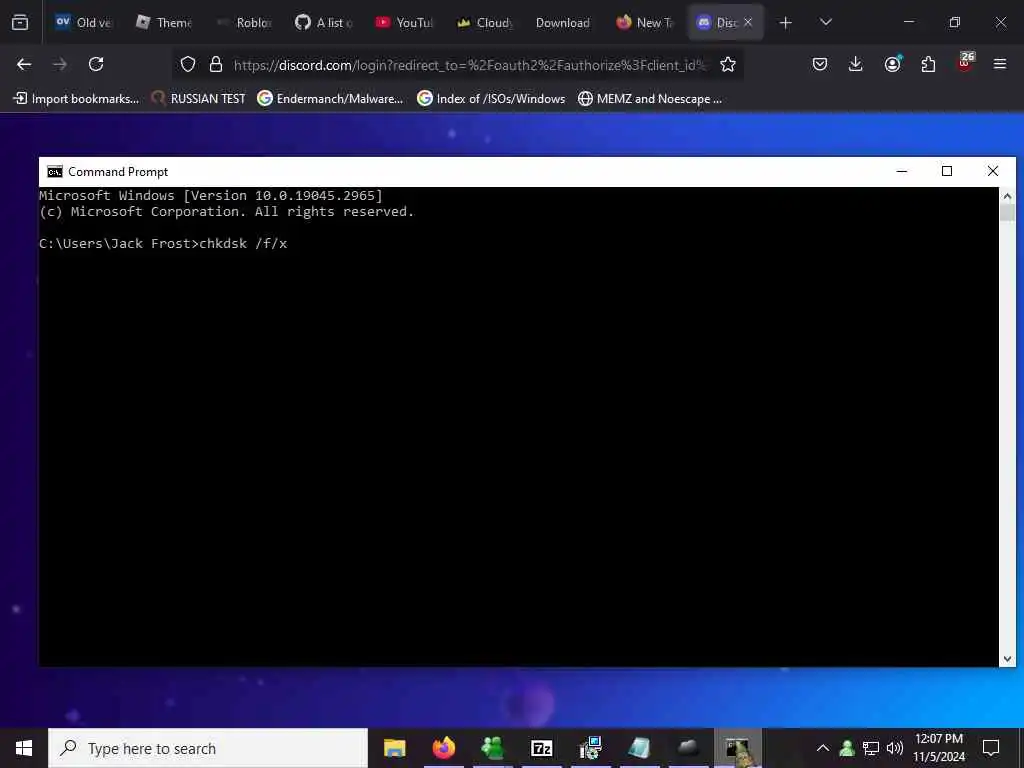This screenshot has height=768, width=1024.
Task: Open network status tray icon
Action: tap(871, 748)
